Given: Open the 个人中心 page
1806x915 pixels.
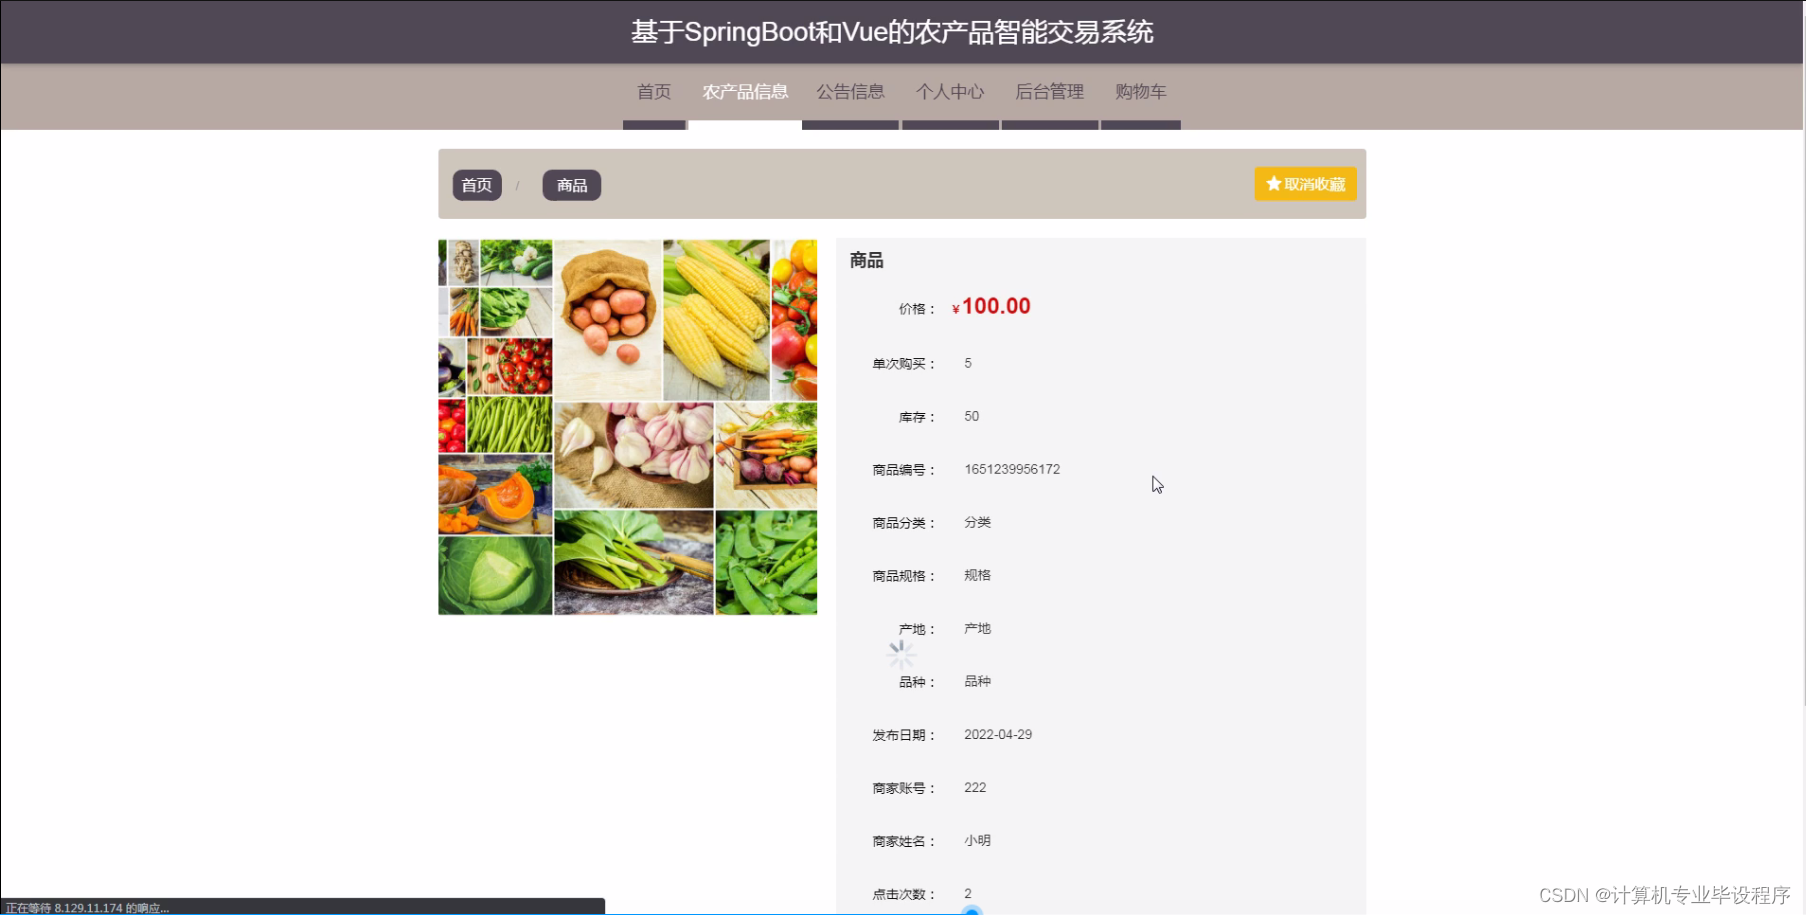Looking at the screenshot, I should coord(950,92).
